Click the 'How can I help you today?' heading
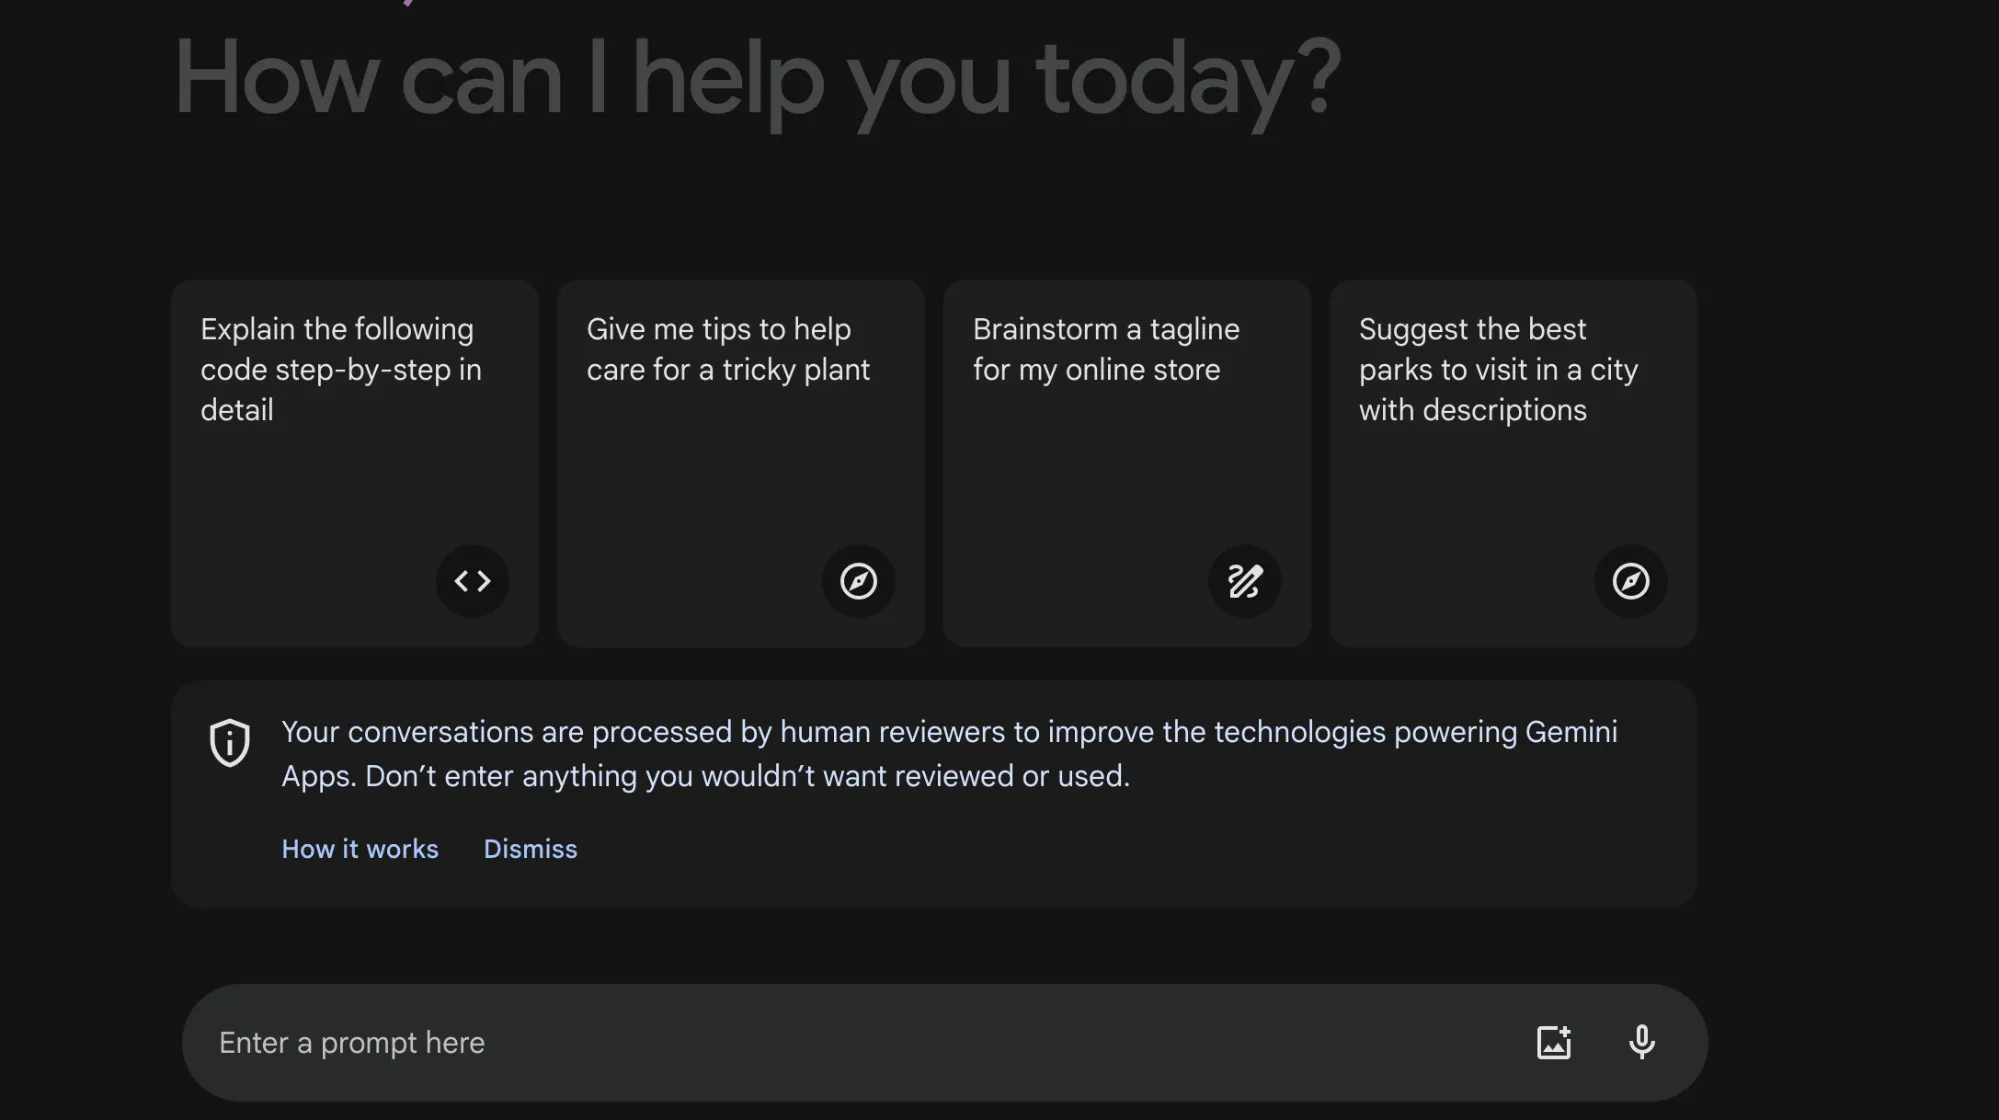 (757, 79)
